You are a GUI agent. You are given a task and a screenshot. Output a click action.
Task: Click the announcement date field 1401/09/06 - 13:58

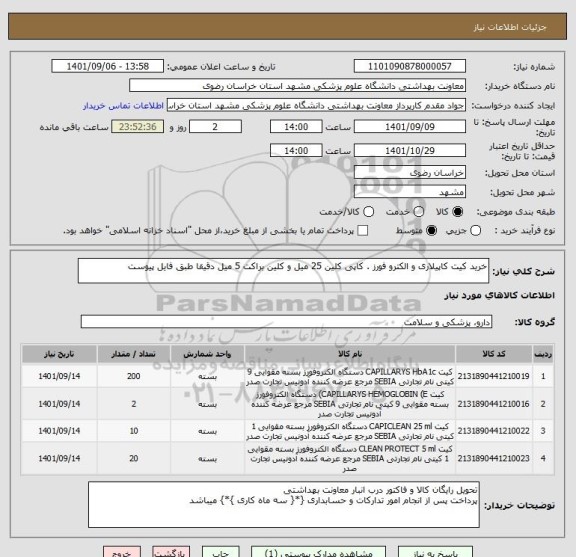[x=108, y=67]
